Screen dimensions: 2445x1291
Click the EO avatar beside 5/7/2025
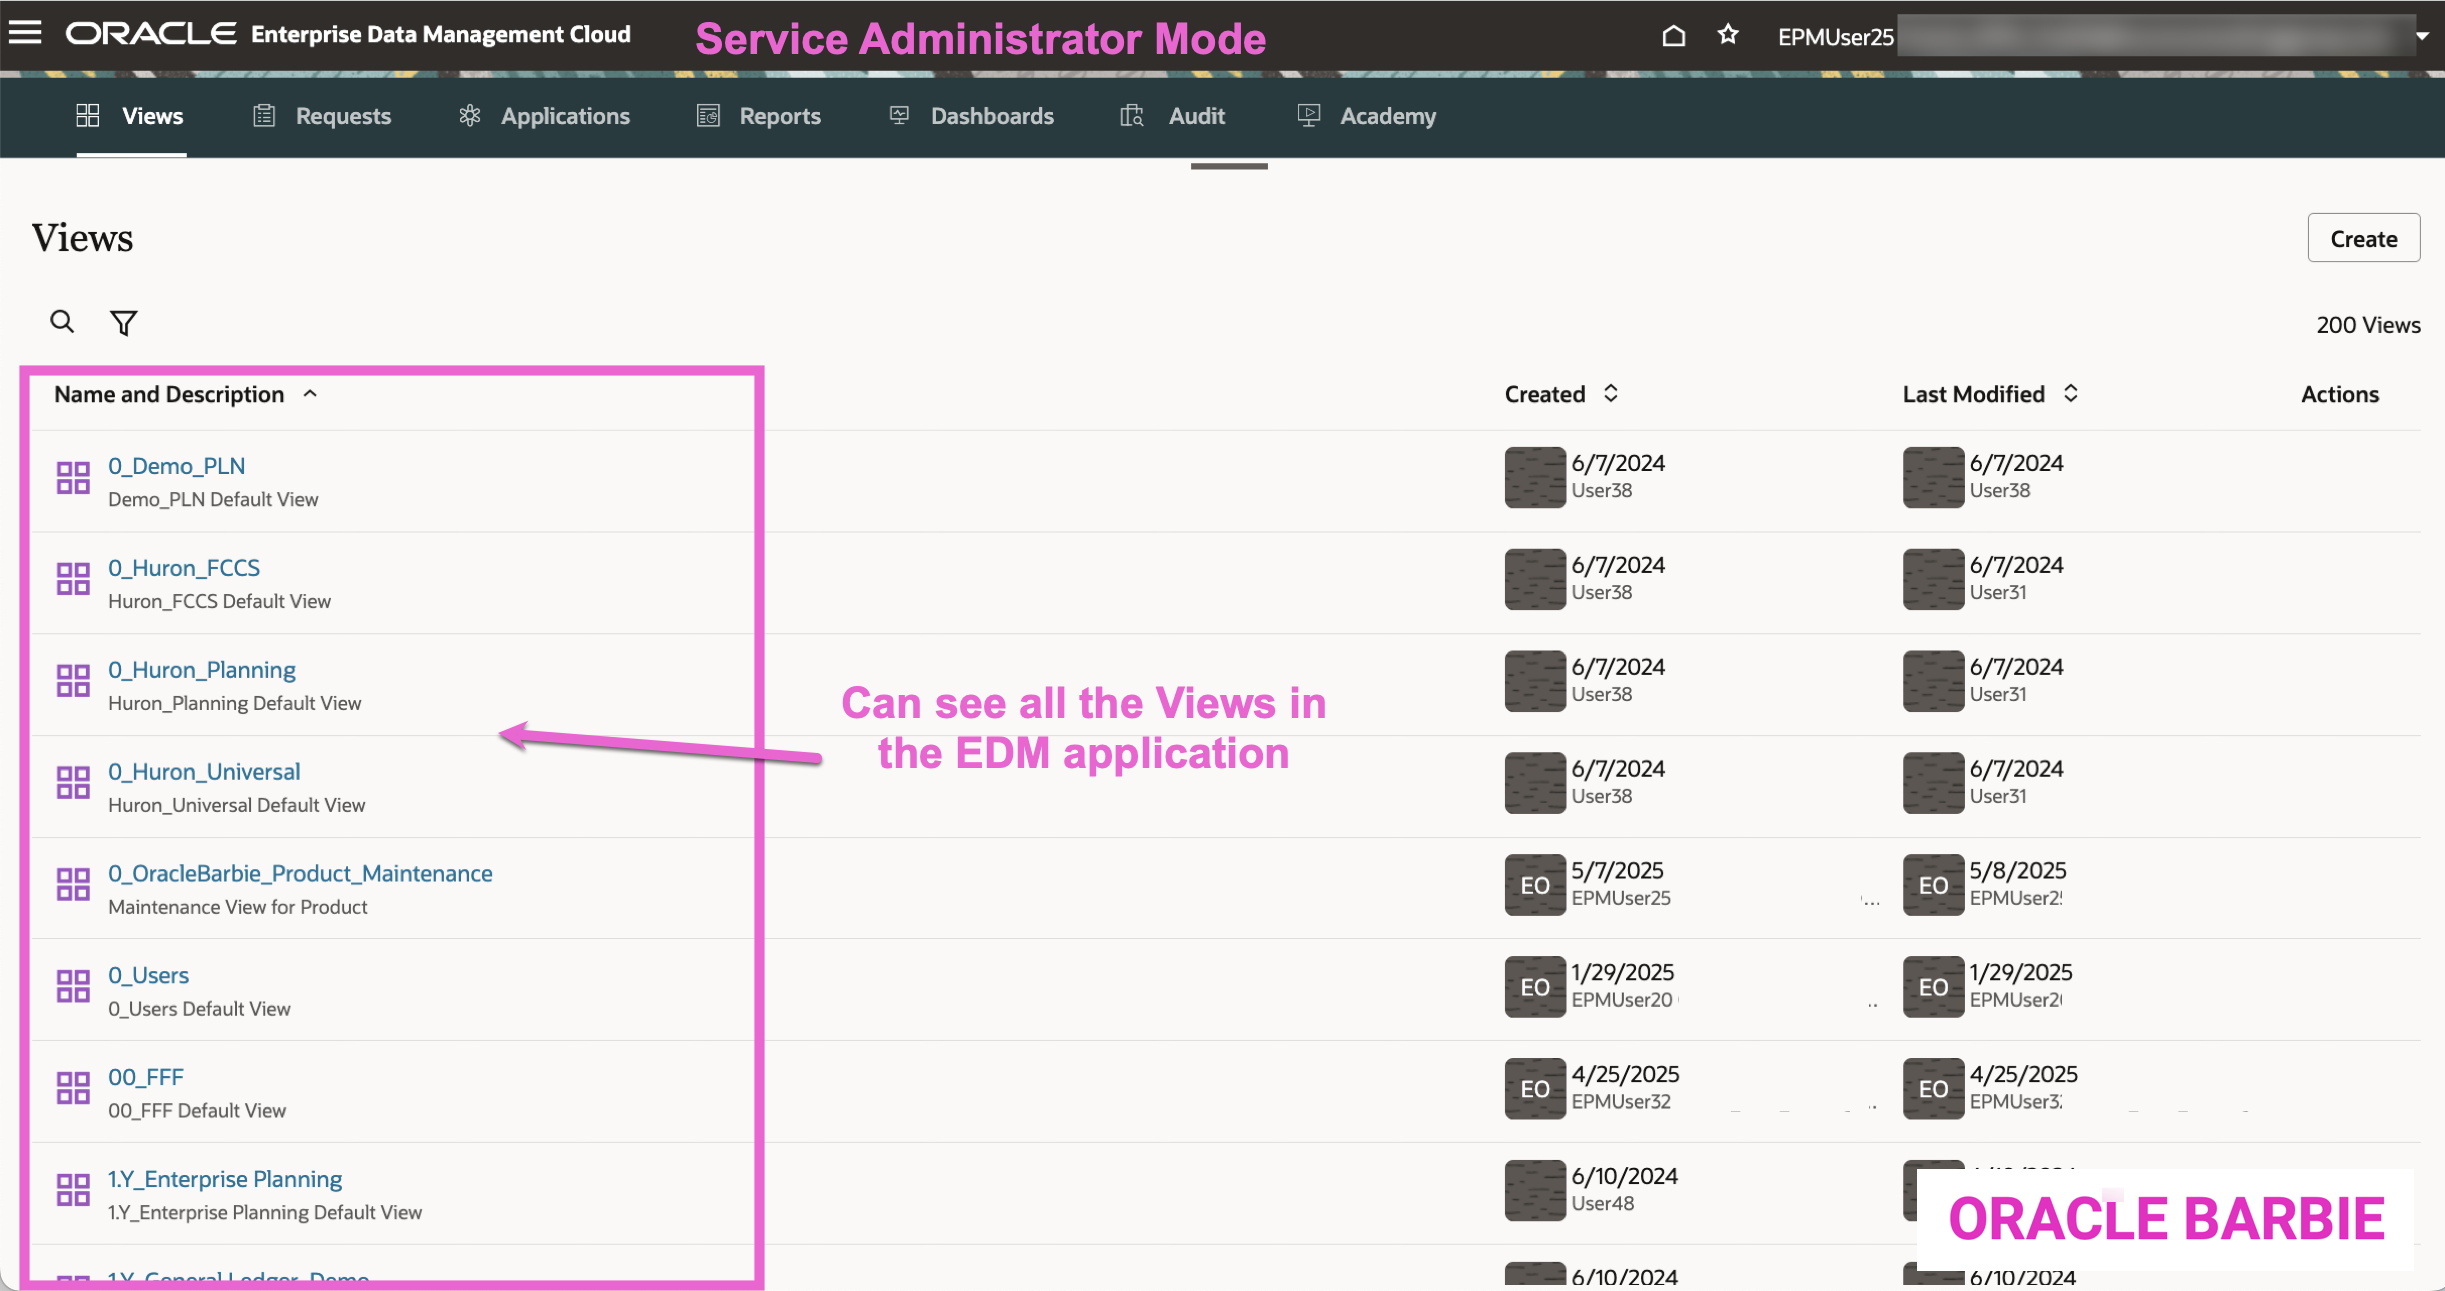pos(1534,885)
